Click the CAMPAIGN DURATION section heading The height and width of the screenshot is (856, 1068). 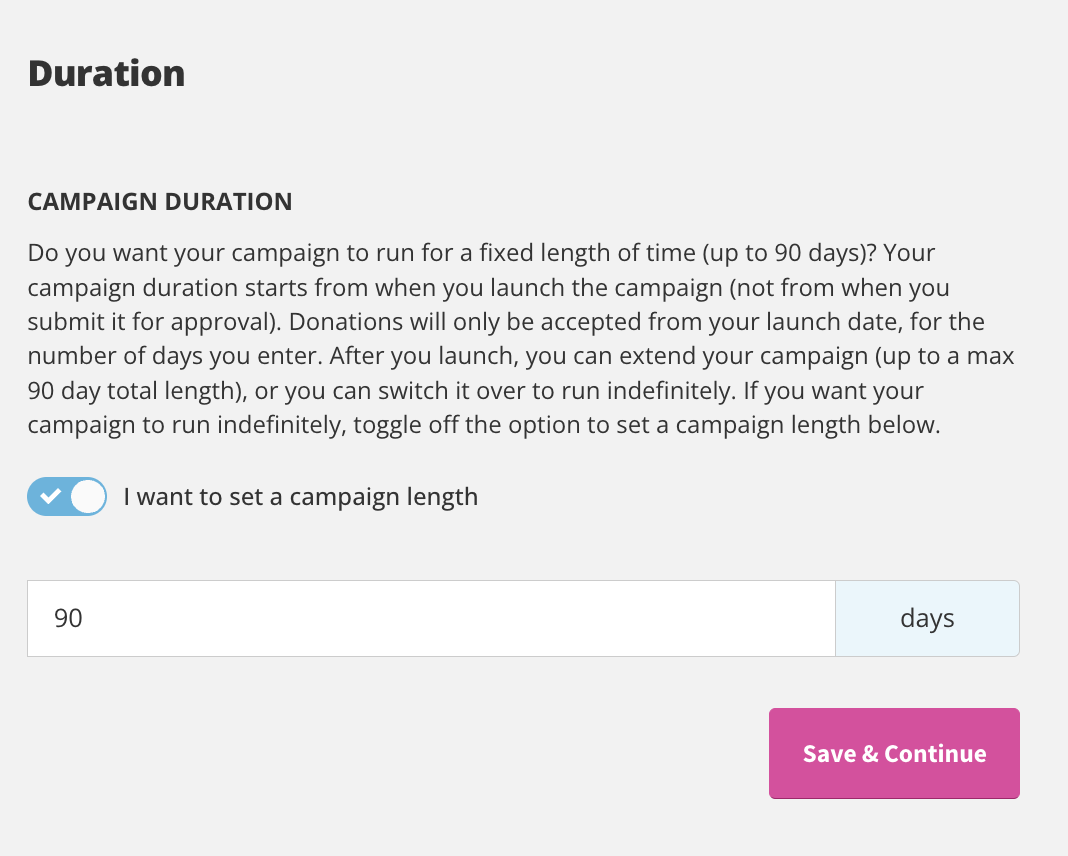[x=160, y=202]
